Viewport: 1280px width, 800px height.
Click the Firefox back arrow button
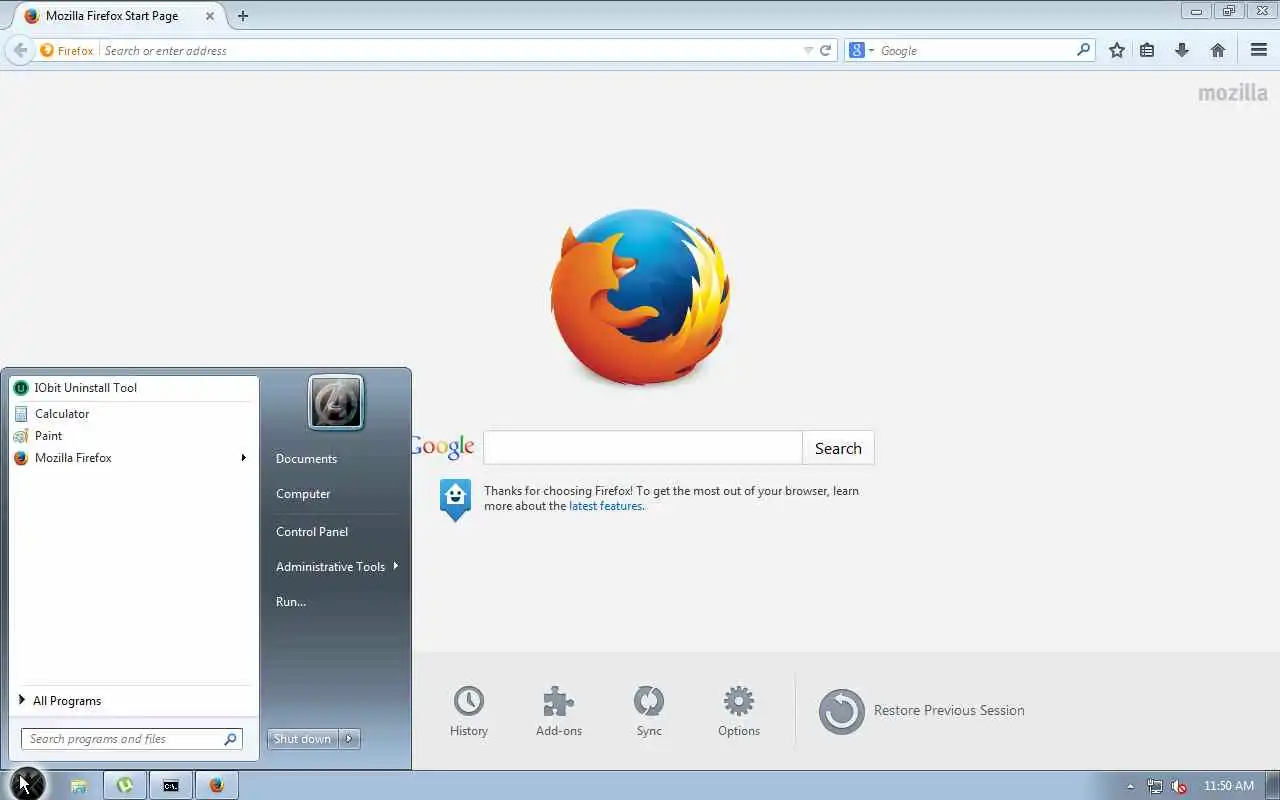[19, 50]
